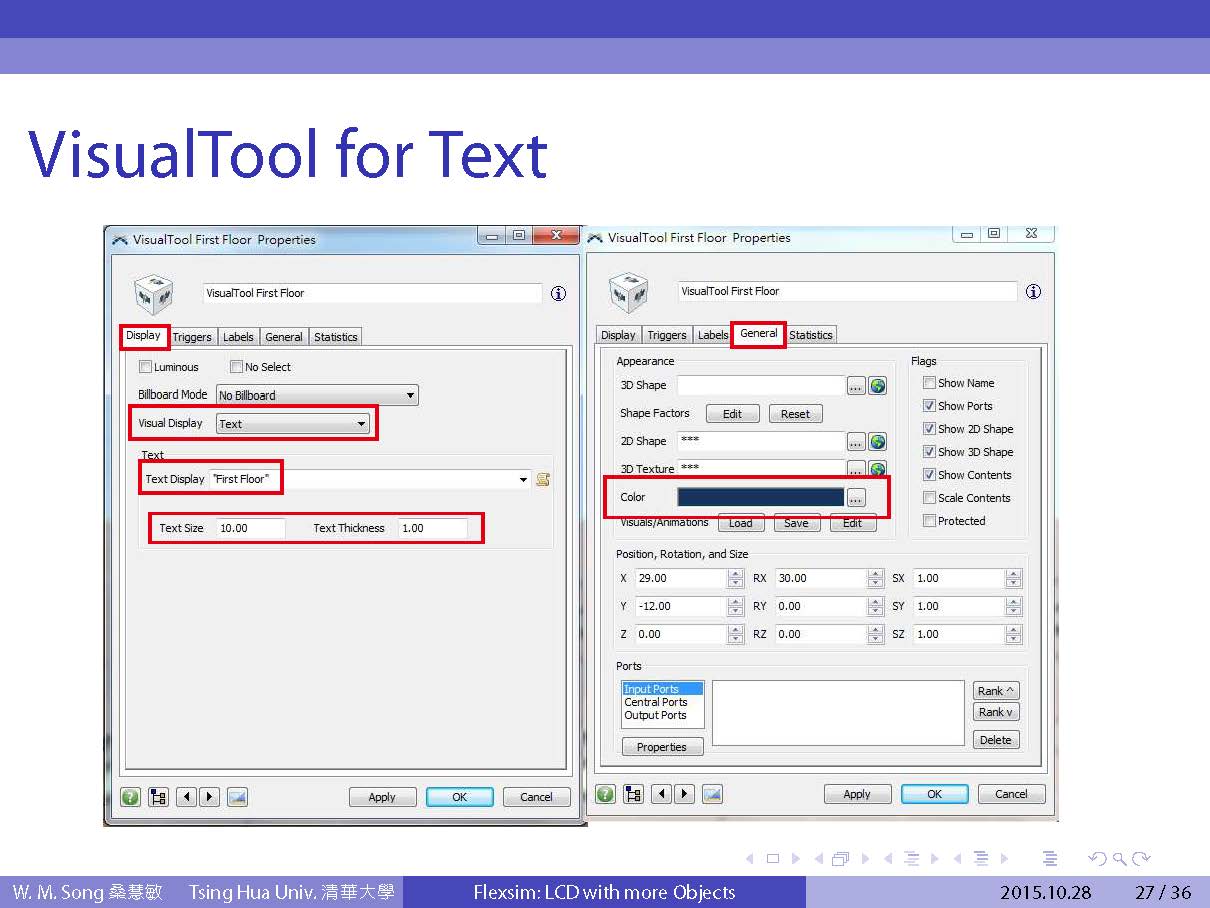Enable the Scale Contents flag
The height and width of the screenshot is (908, 1210).
tap(929, 498)
